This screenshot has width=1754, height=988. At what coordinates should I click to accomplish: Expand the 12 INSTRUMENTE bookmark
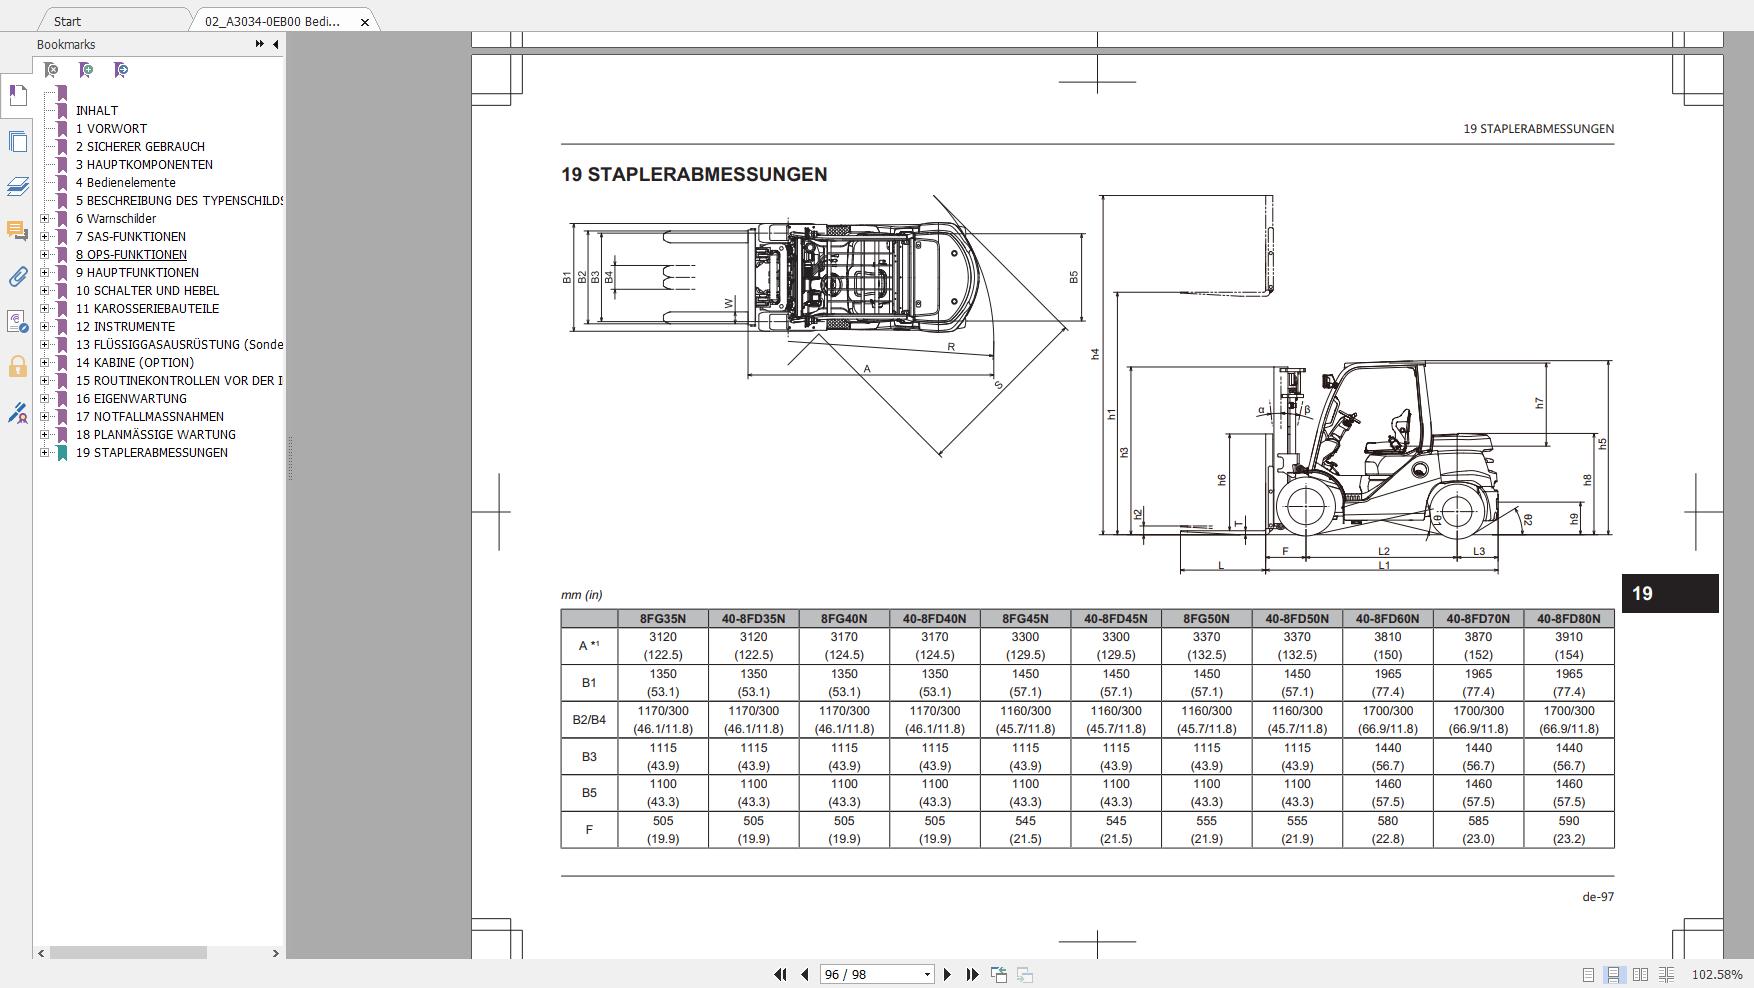(x=44, y=326)
